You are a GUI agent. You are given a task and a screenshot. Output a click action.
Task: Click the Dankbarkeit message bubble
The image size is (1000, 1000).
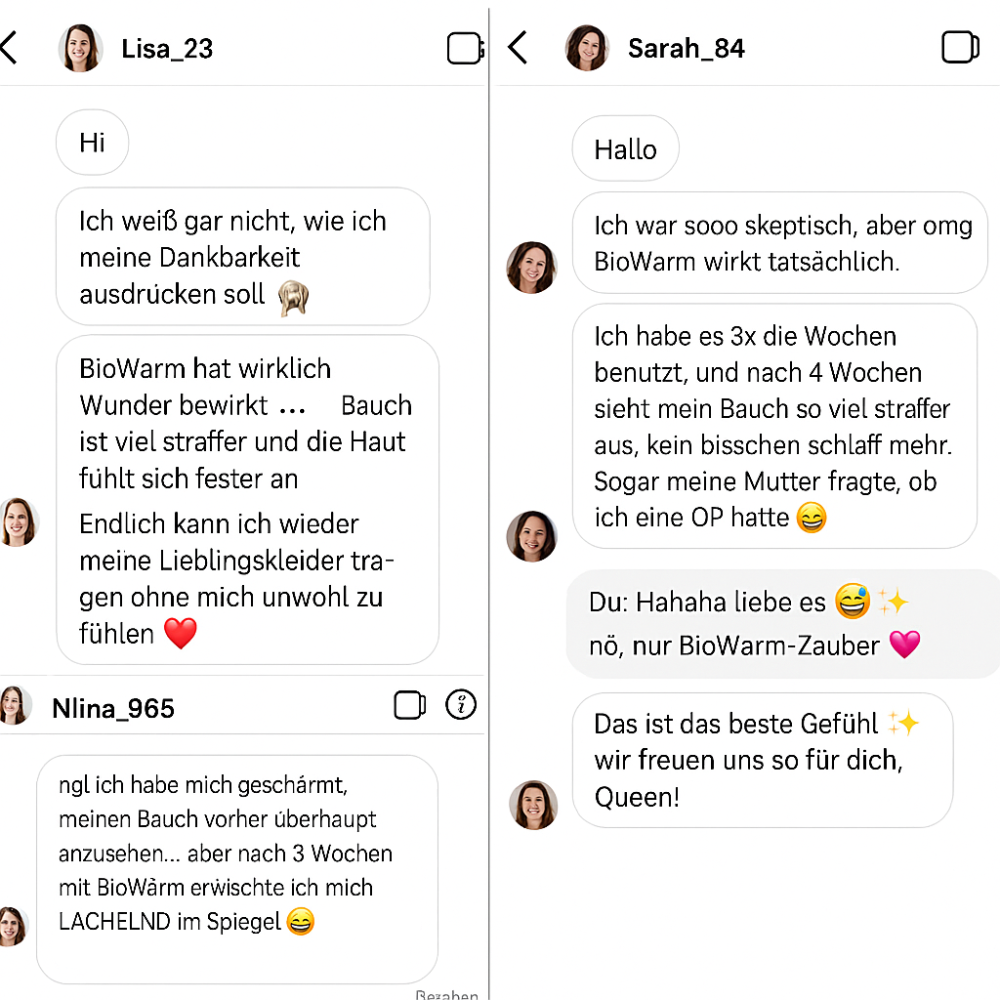[x=242, y=257]
